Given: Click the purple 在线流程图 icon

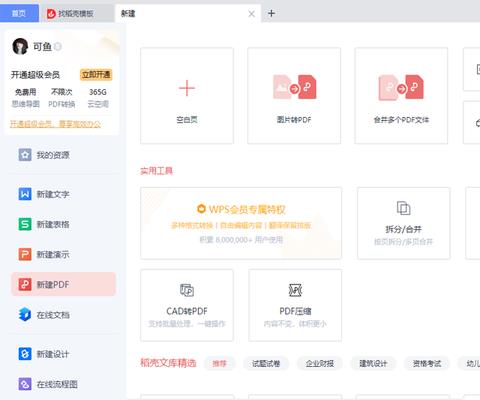Looking at the screenshot, I should (x=25, y=384).
